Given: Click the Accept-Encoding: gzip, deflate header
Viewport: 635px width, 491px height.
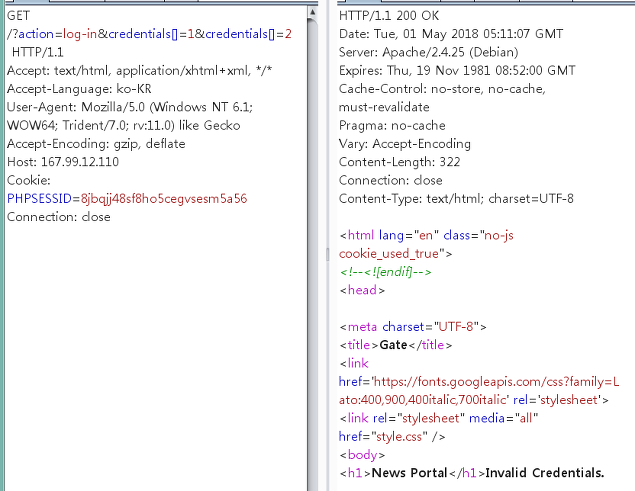Looking at the screenshot, I should [96, 144].
